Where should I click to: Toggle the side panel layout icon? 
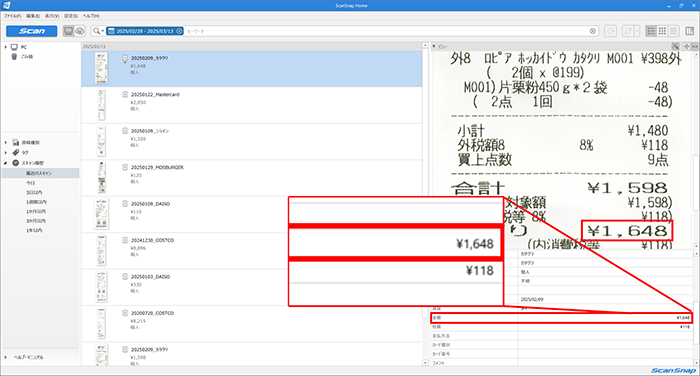690,31
